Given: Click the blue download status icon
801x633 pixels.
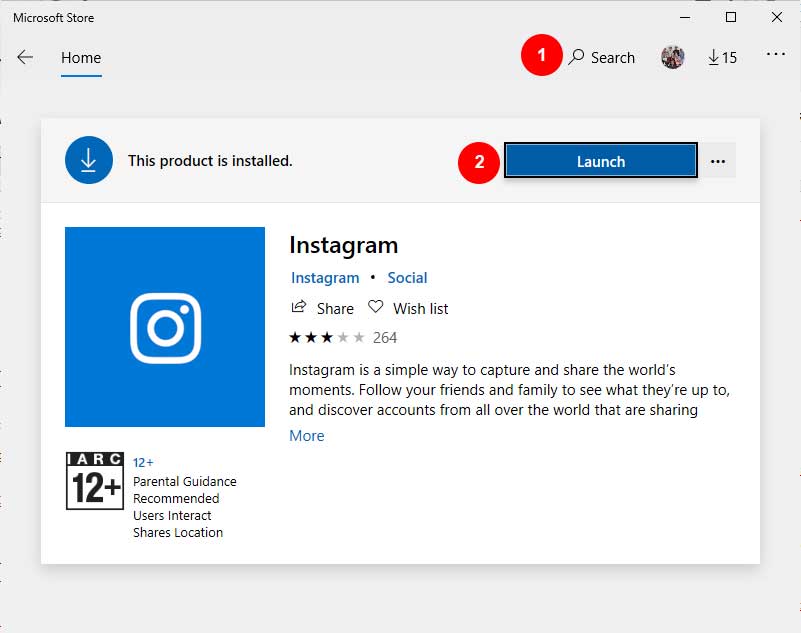Looking at the screenshot, I should pyautogui.click(x=89, y=160).
